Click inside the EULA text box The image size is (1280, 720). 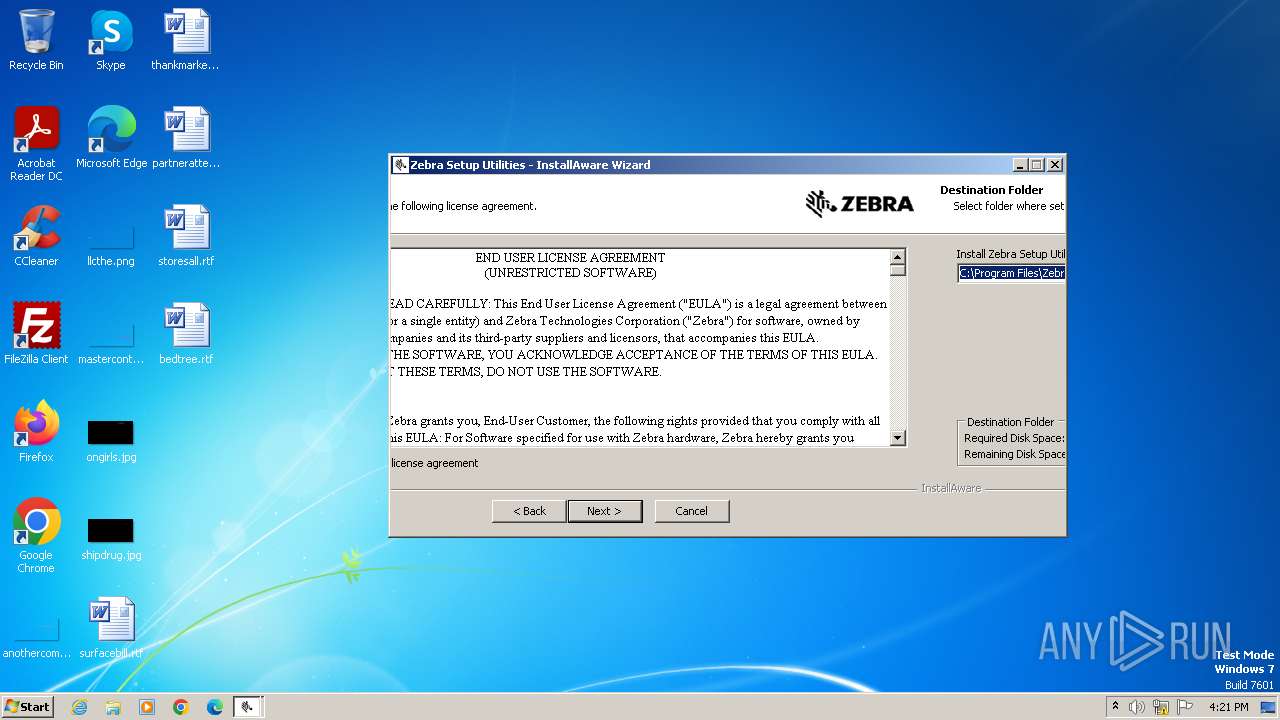point(639,347)
